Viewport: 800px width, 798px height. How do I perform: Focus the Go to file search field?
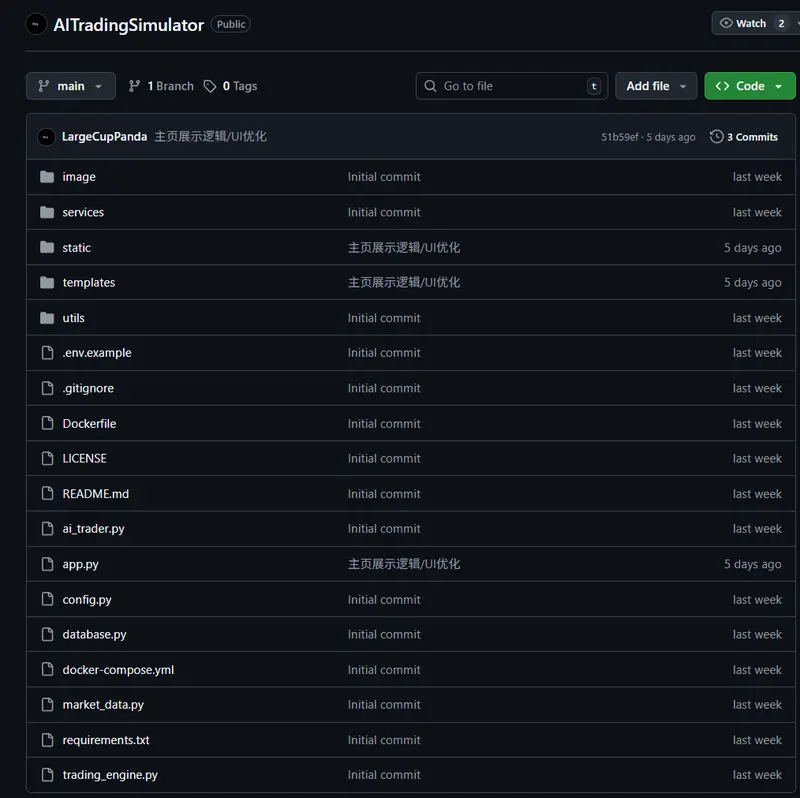[511, 86]
